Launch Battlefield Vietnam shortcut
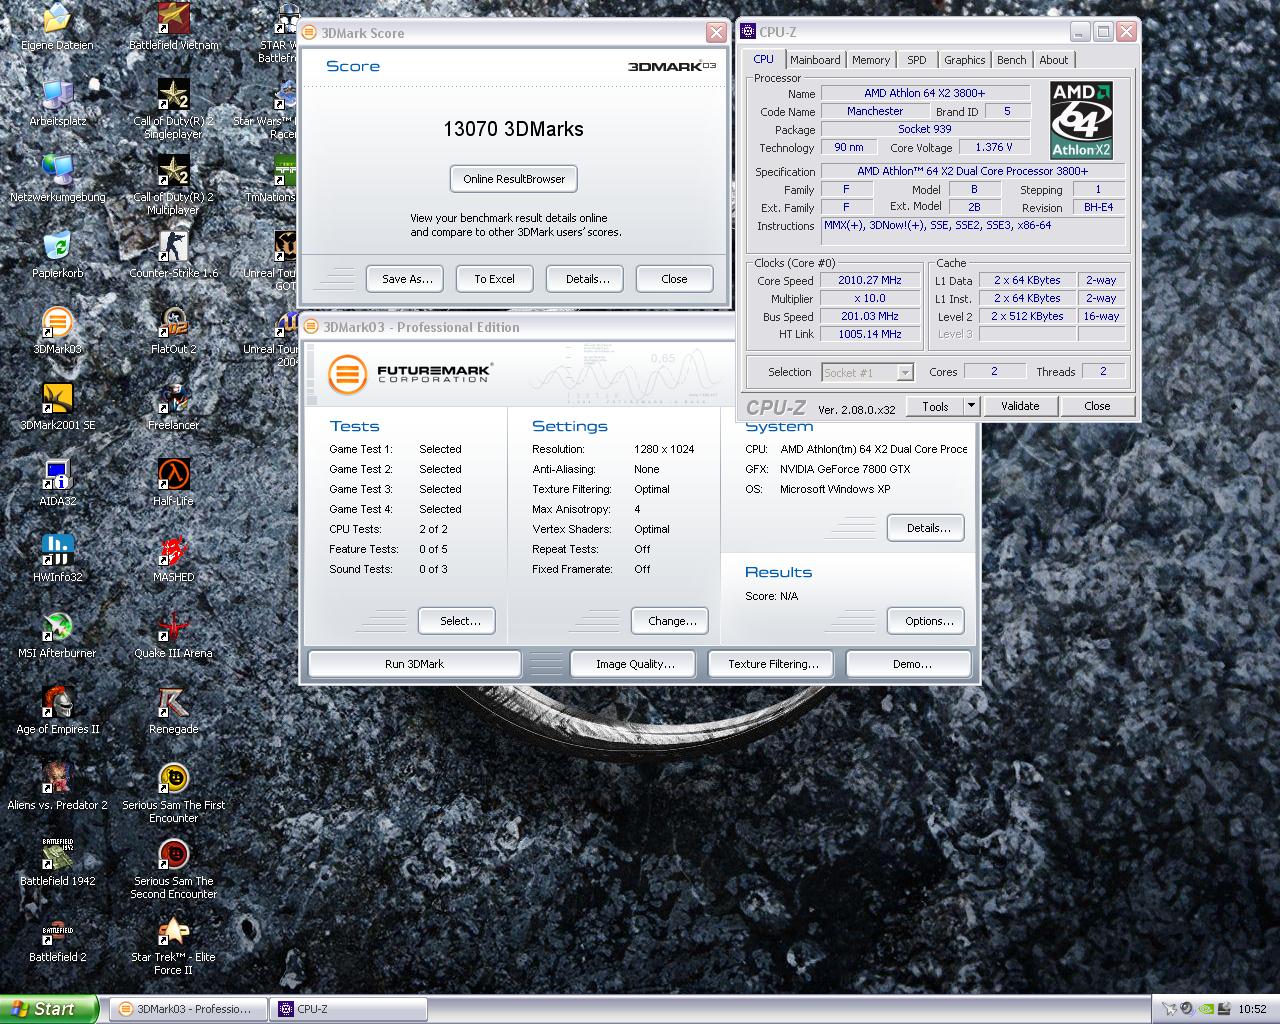 173,26
